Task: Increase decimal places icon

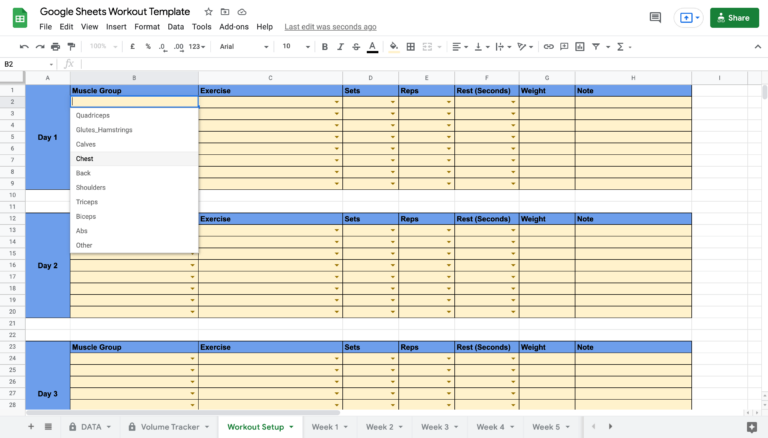Action: (179, 47)
